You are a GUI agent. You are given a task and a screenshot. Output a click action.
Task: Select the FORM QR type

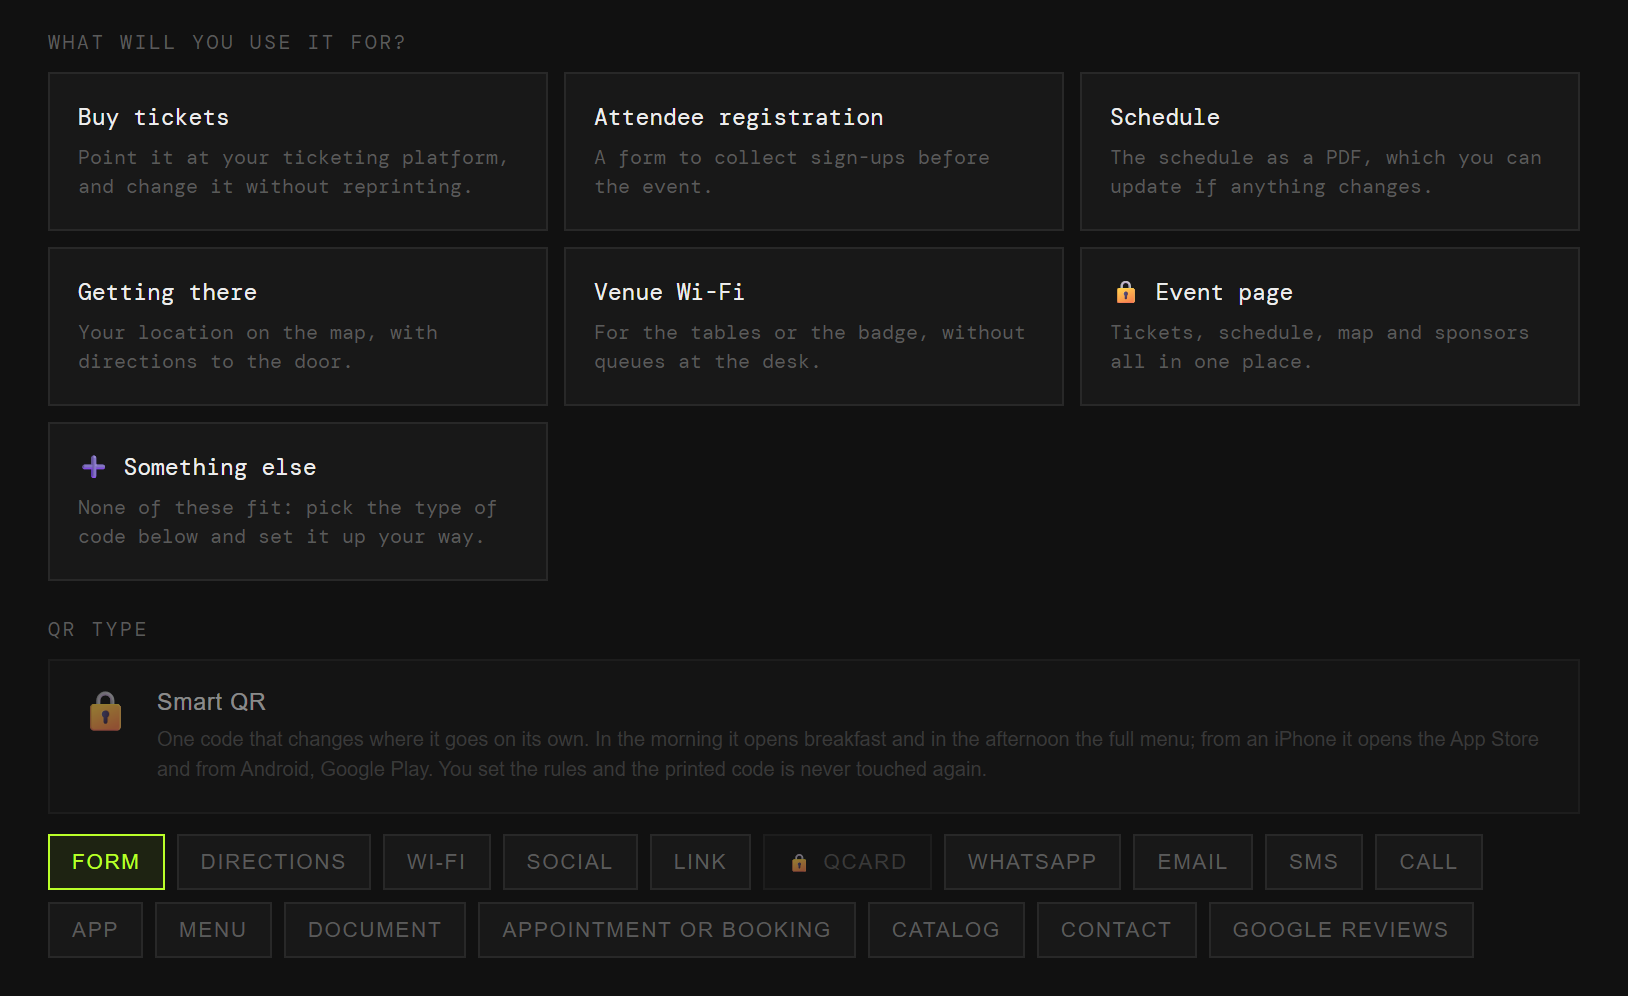pos(106,862)
